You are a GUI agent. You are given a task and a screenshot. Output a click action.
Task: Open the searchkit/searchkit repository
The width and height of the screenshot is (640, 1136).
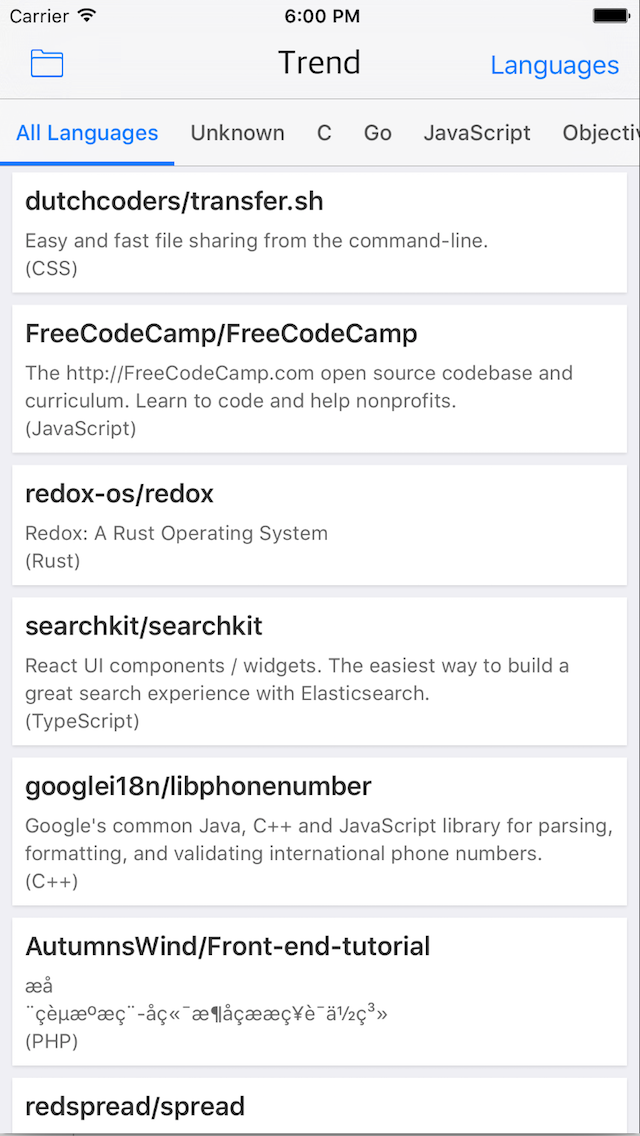[320, 672]
